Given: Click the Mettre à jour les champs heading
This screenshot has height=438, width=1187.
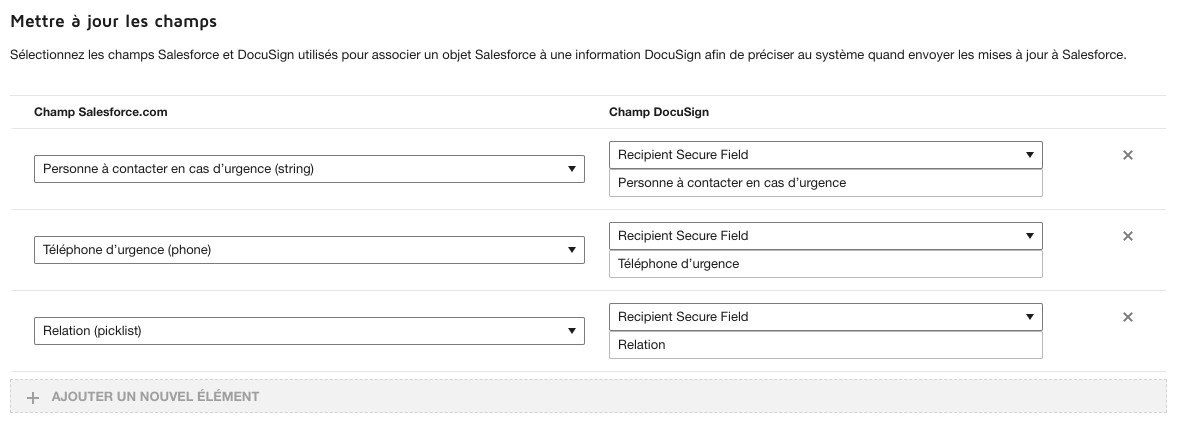Looking at the screenshot, I should (x=113, y=21).
